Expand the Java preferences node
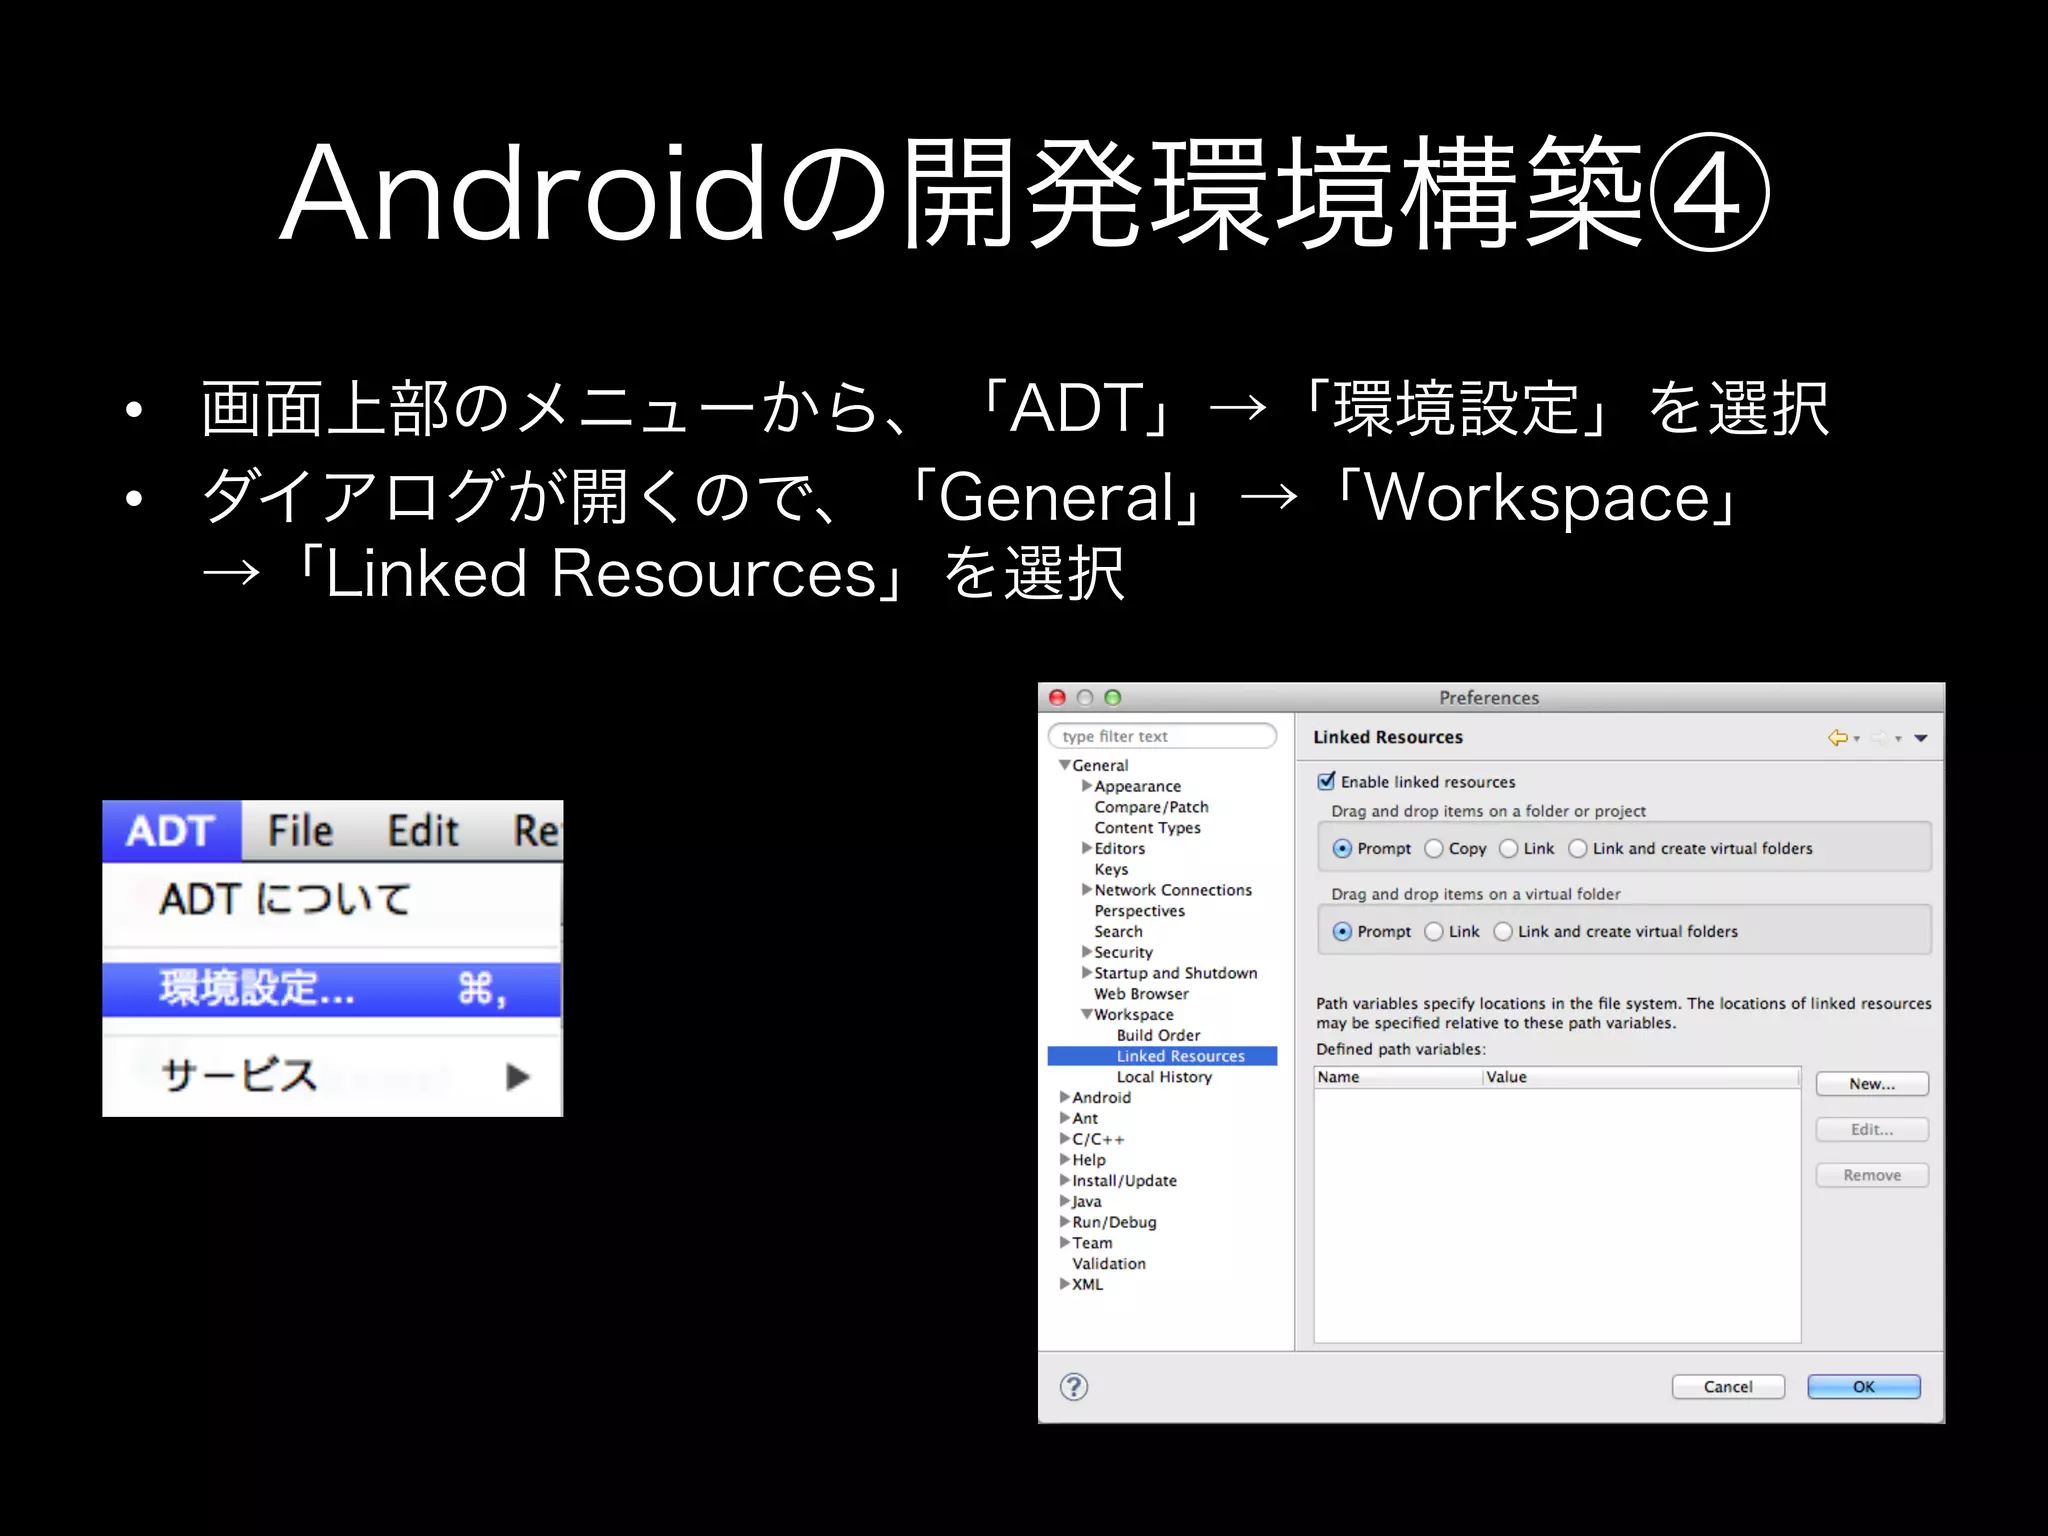Image resolution: width=2048 pixels, height=1536 pixels. click(x=1065, y=1201)
